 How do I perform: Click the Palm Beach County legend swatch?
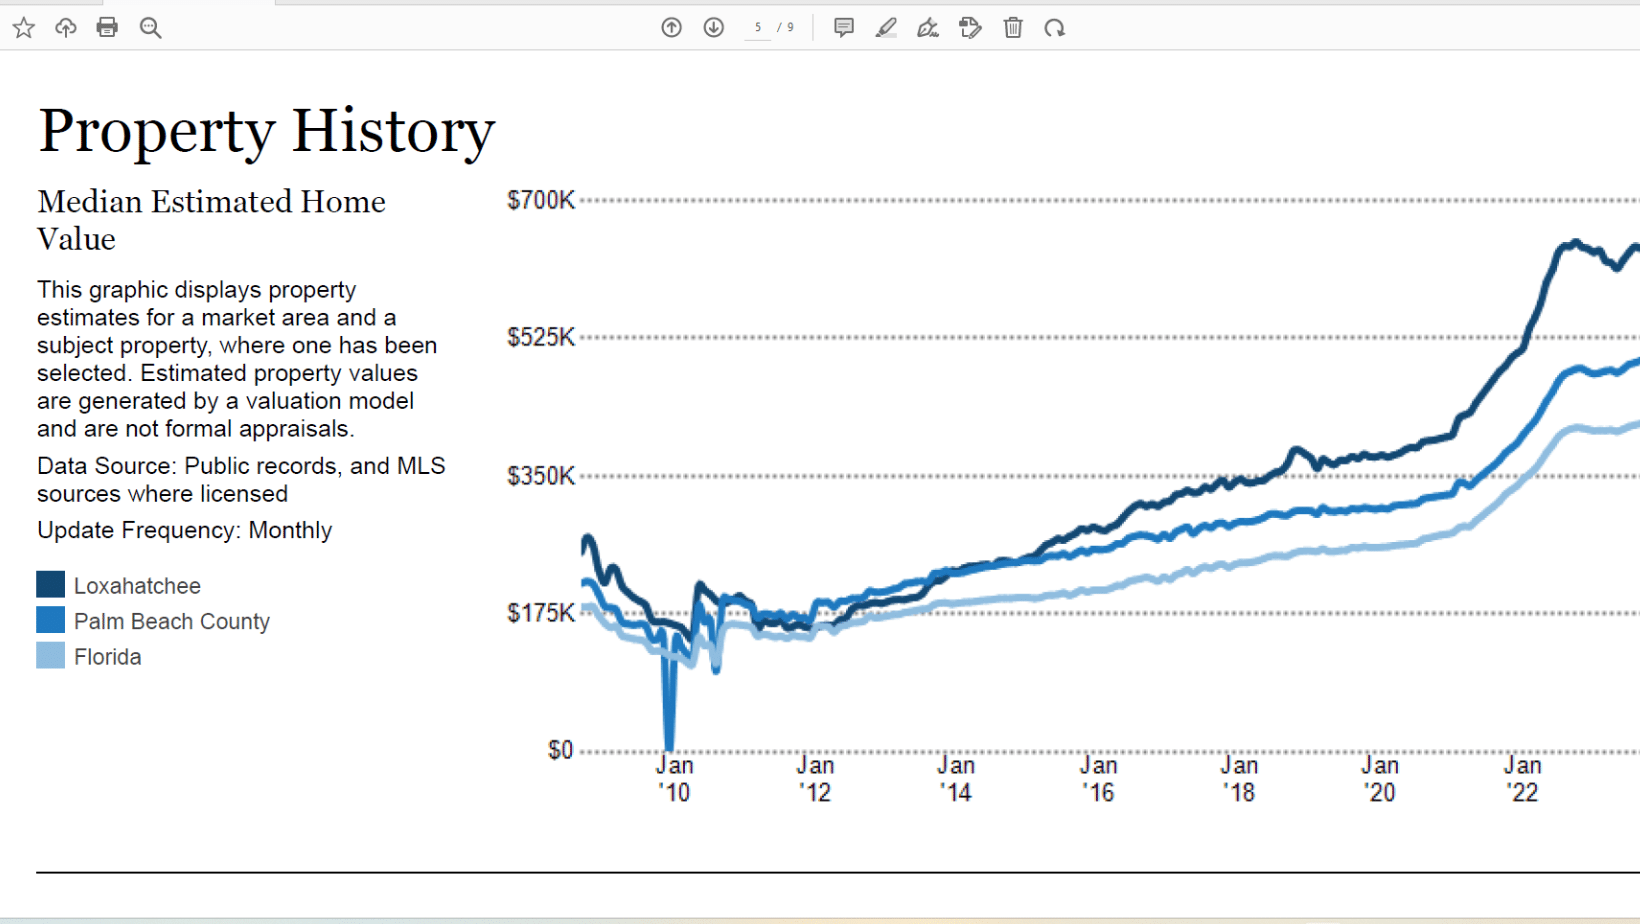[x=51, y=620]
